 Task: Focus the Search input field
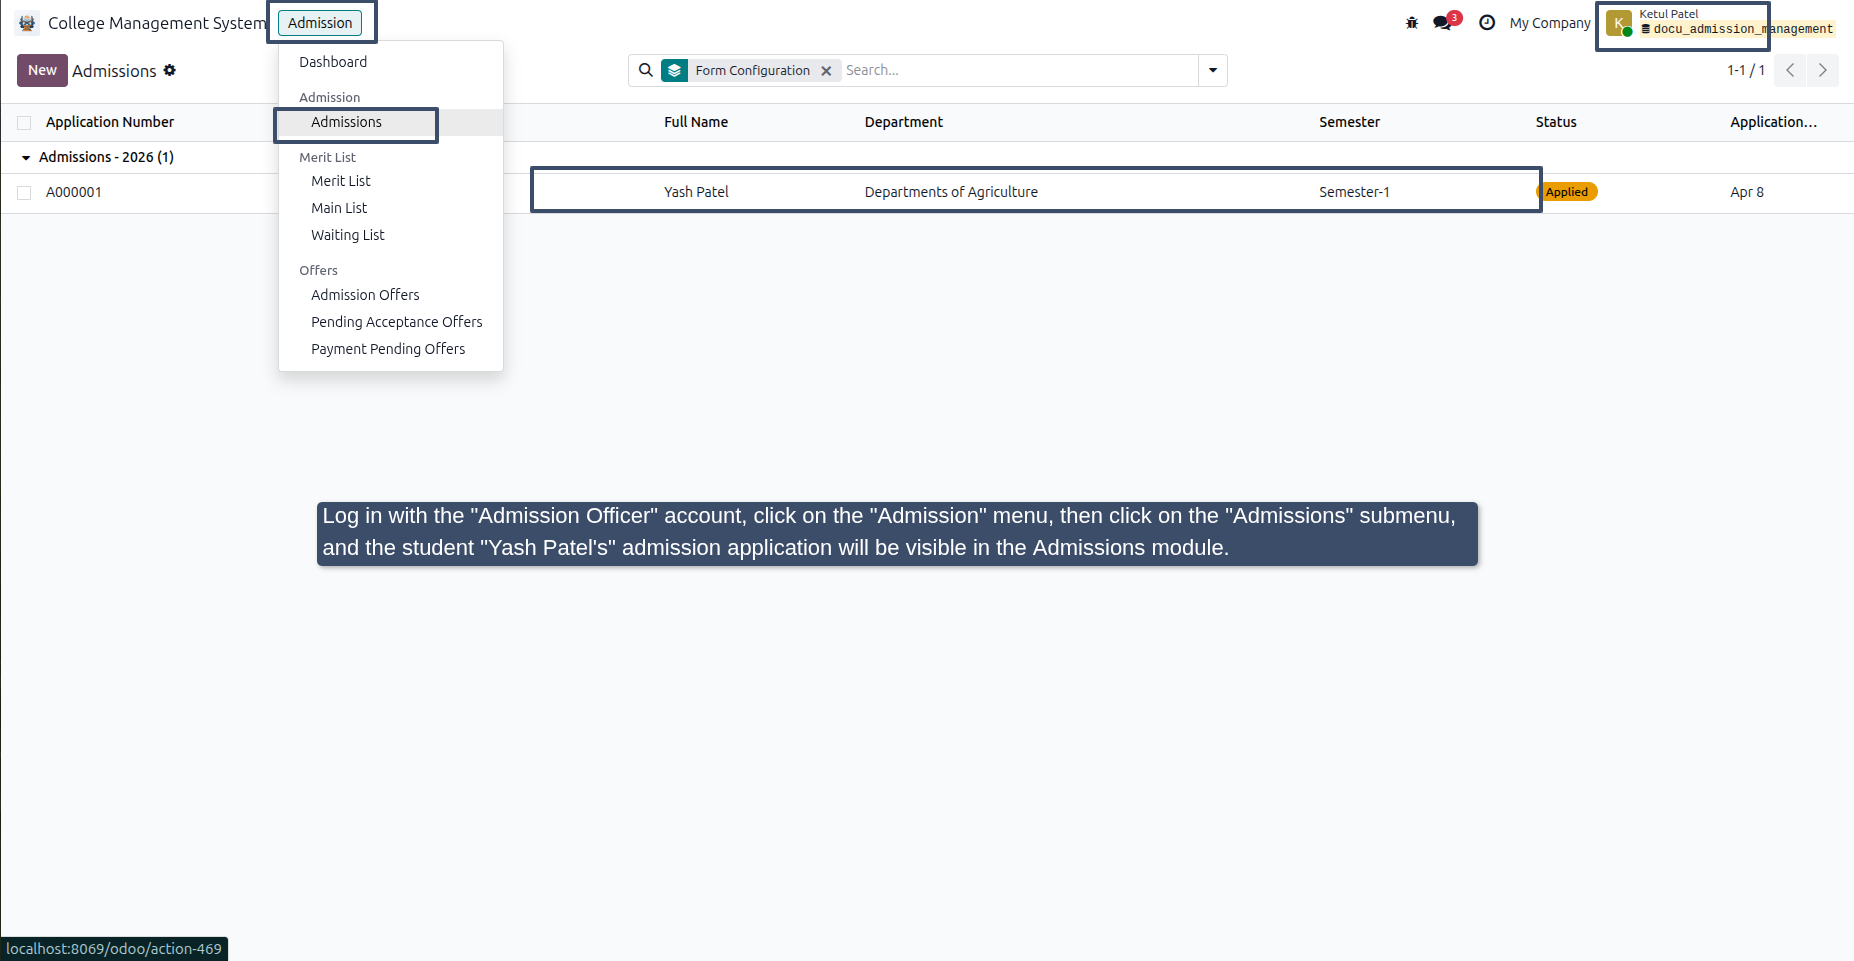[1018, 70]
